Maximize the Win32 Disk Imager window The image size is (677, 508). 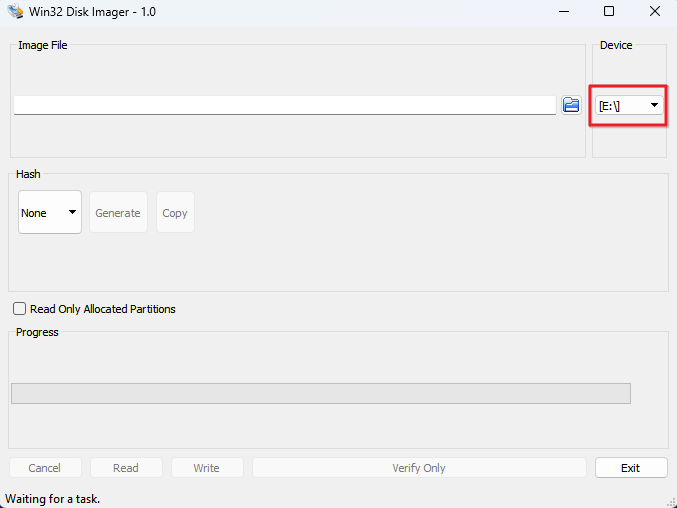(609, 11)
